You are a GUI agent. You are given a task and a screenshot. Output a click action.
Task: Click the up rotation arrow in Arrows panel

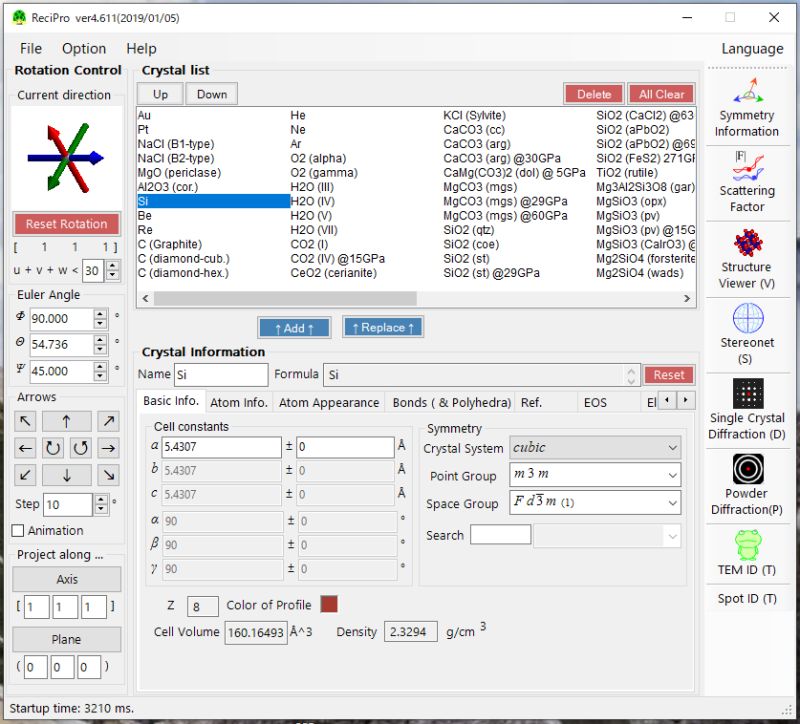click(66, 421)
